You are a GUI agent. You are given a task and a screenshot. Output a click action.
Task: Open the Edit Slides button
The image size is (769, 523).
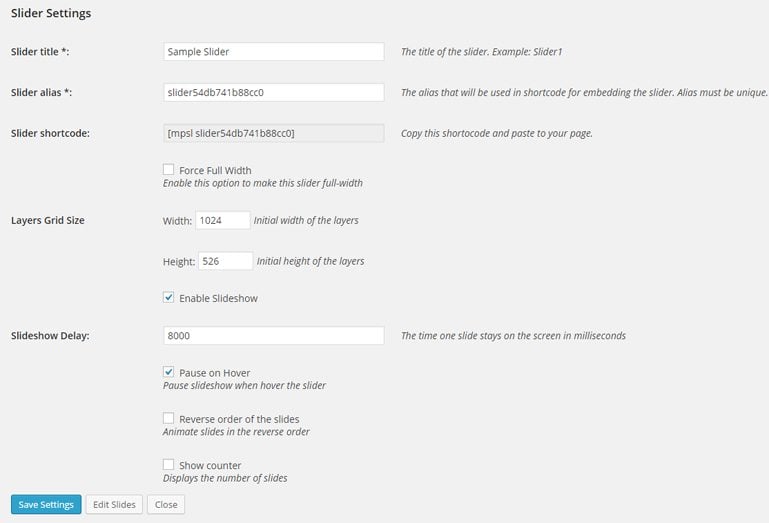(114, 505)
